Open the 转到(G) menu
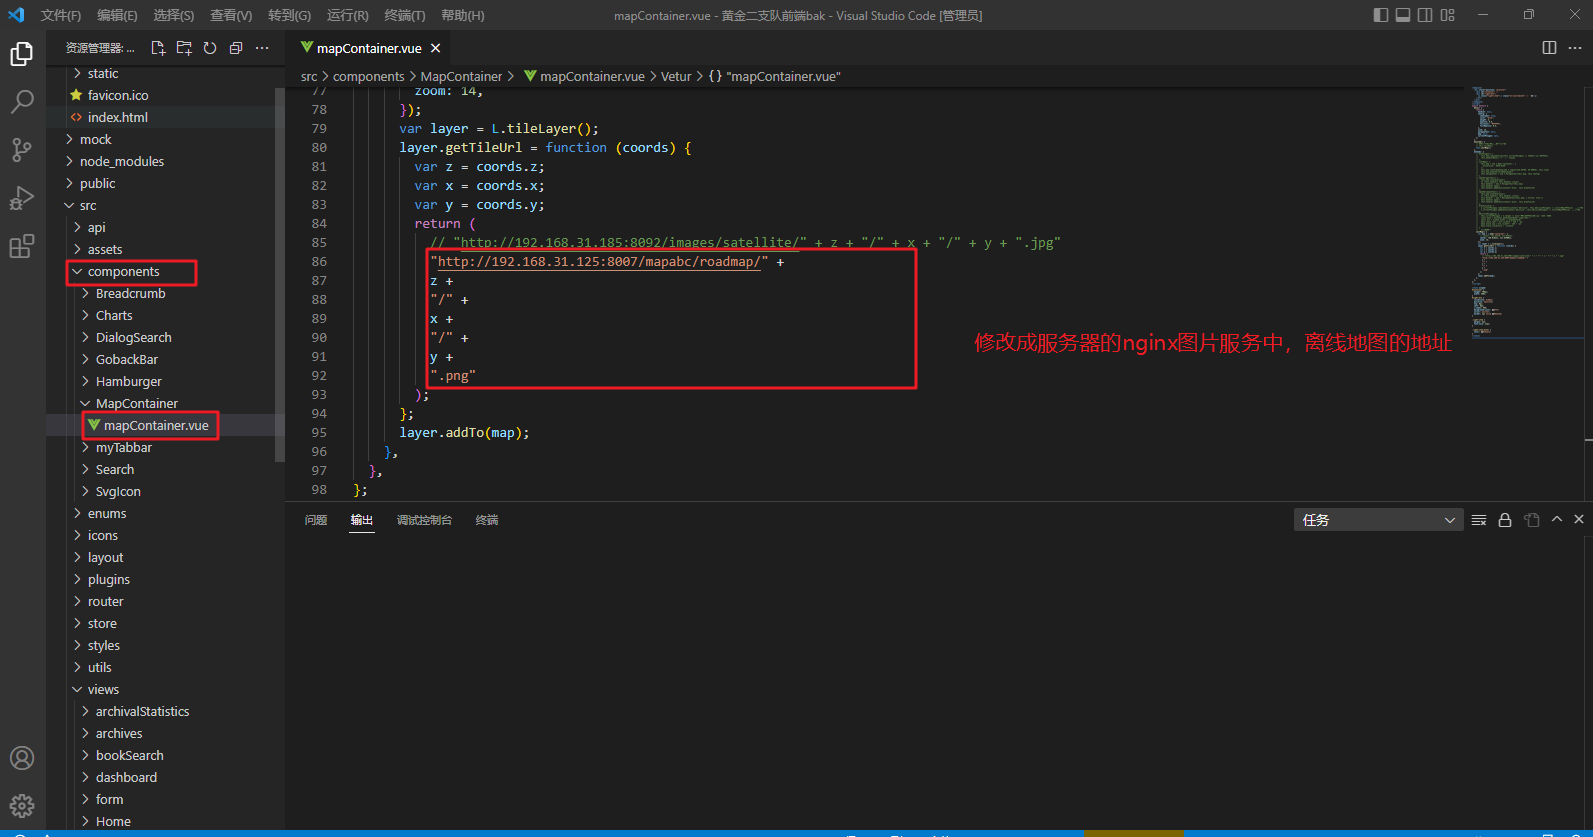This screenshot has width=1593, height=837. point(289,15)
